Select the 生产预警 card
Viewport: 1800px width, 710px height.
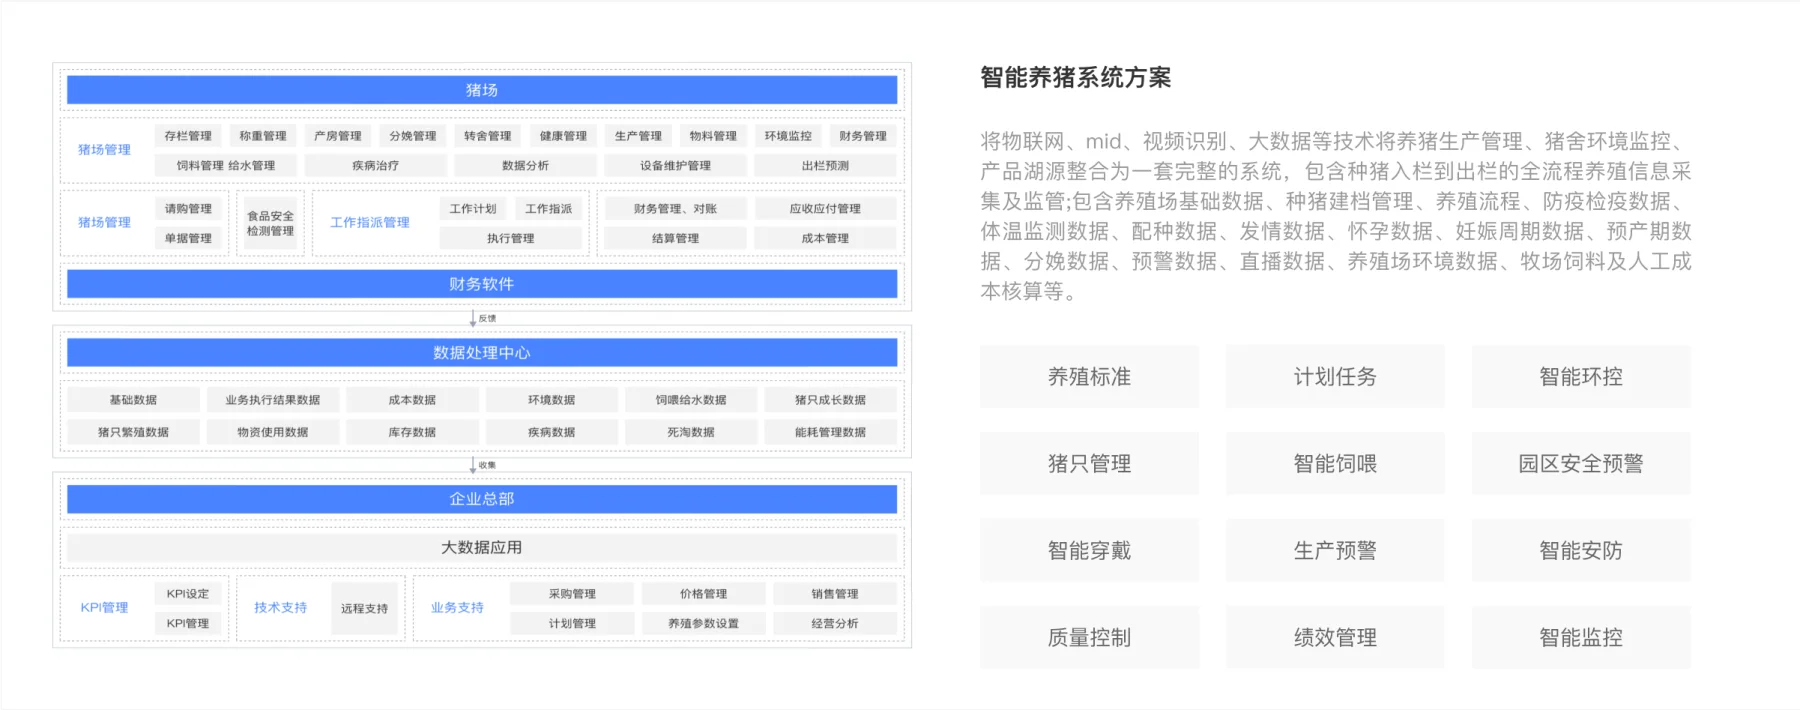point(1335,551)
